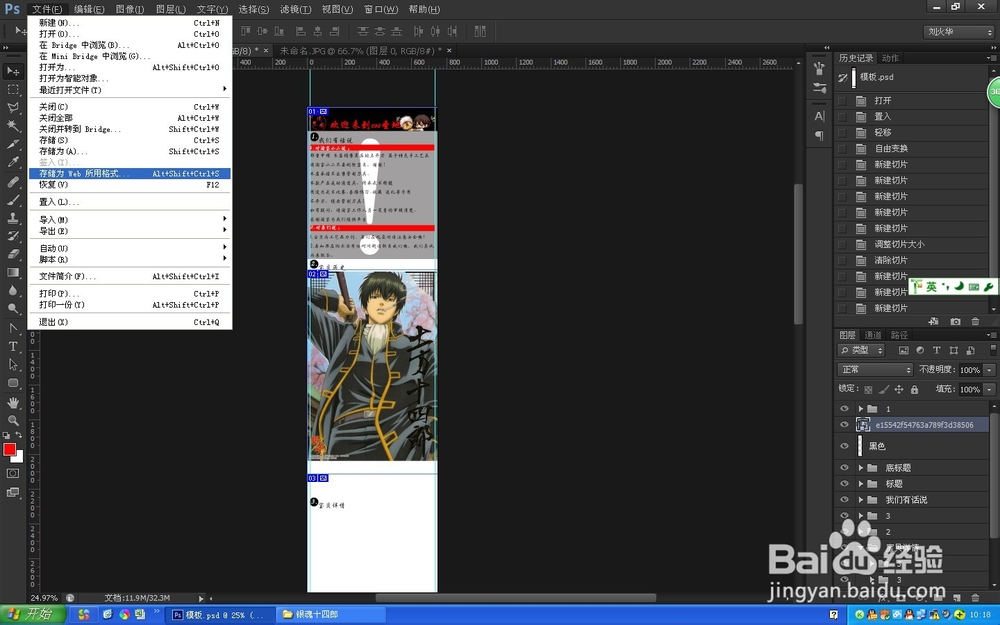Expand the 我们有话说 layer group
Image resolution: width=1000 pixels, height=625 pixels.
(860, 499)
